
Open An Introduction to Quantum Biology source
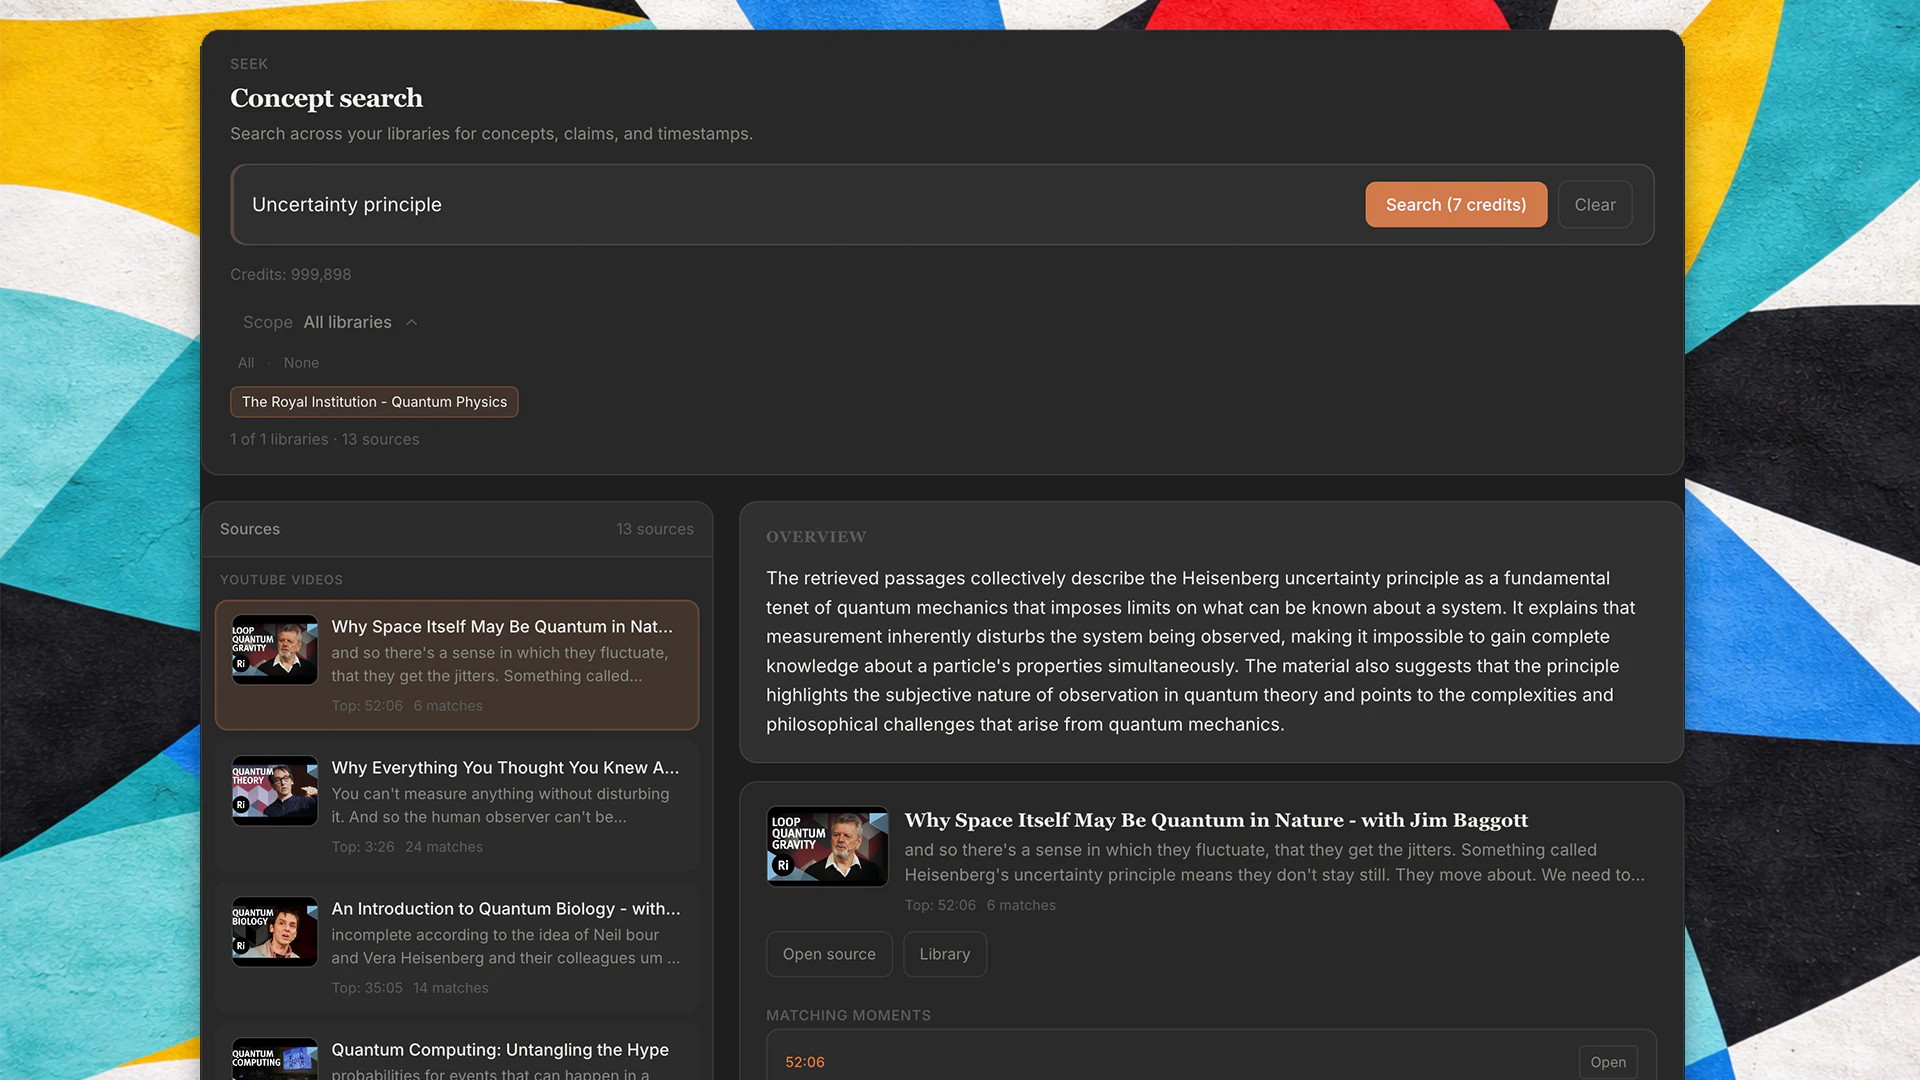(505, 909)
